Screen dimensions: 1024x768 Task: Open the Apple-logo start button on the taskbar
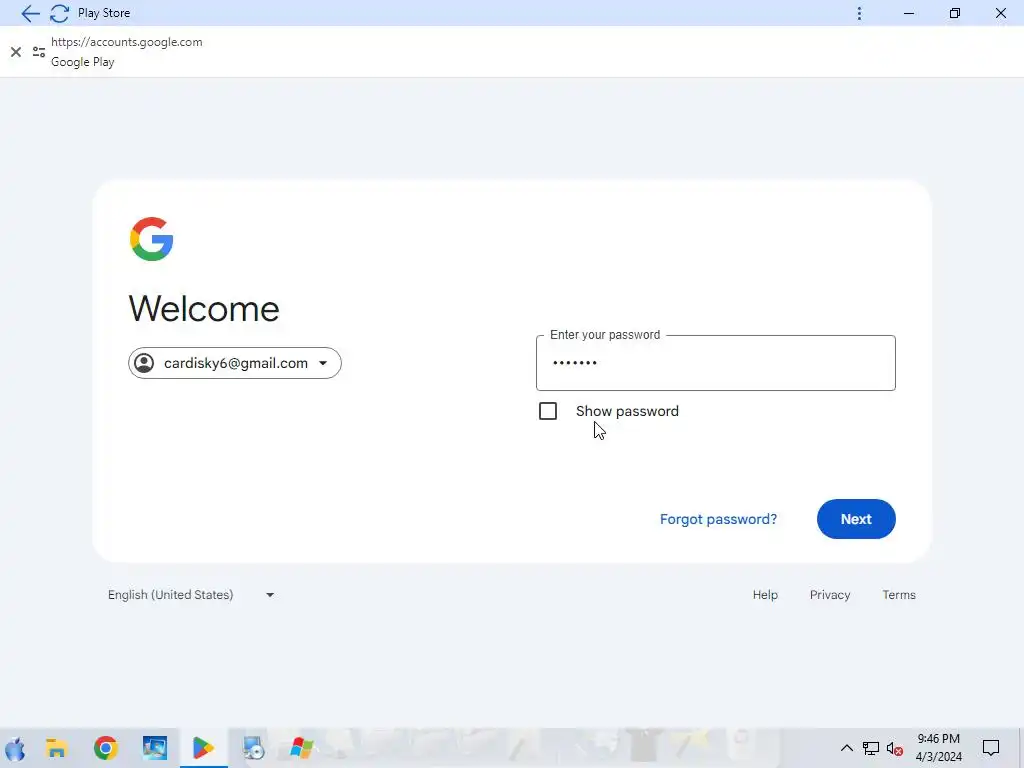15,748
